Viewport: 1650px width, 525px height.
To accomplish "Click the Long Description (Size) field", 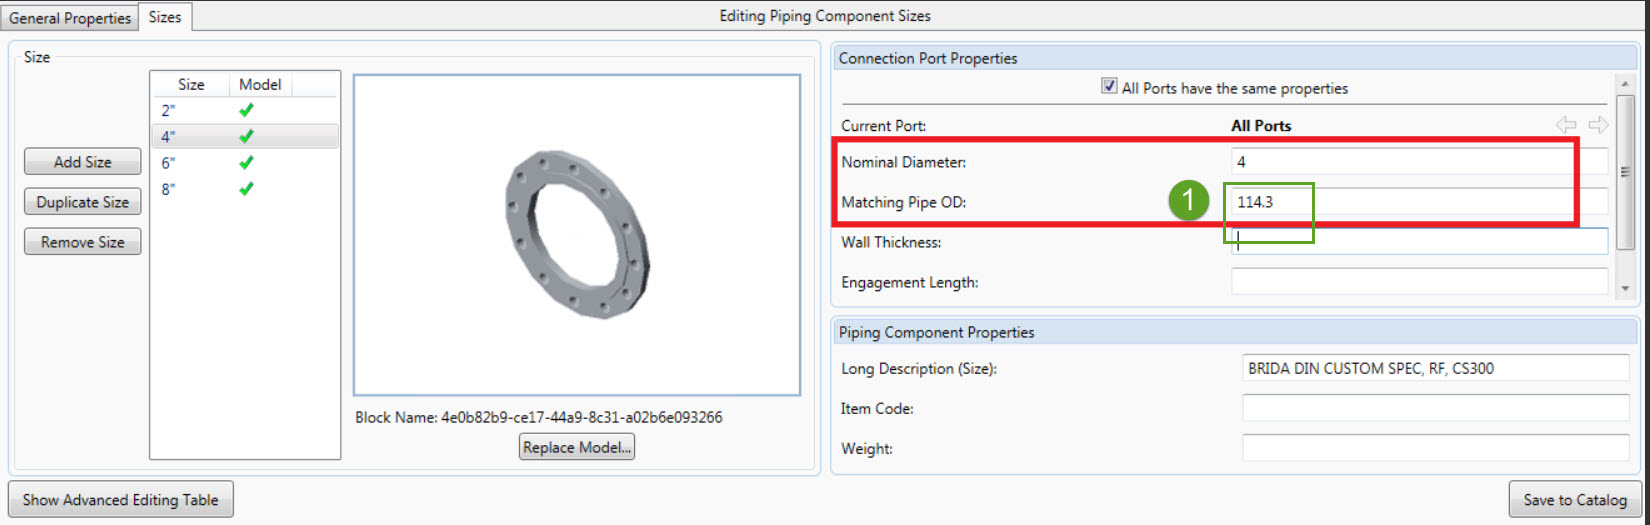I will 1435,368.
